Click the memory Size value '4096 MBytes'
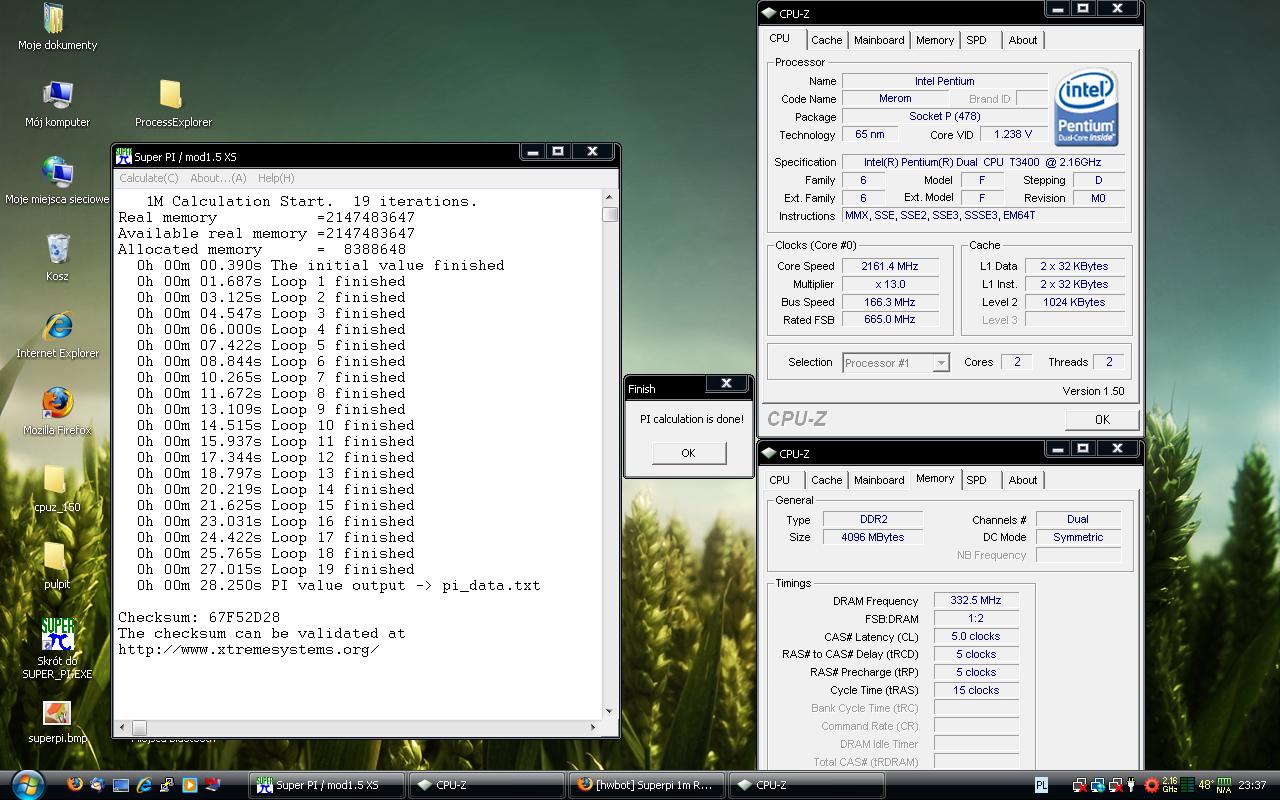The image size is (1280, 800). 872,537
